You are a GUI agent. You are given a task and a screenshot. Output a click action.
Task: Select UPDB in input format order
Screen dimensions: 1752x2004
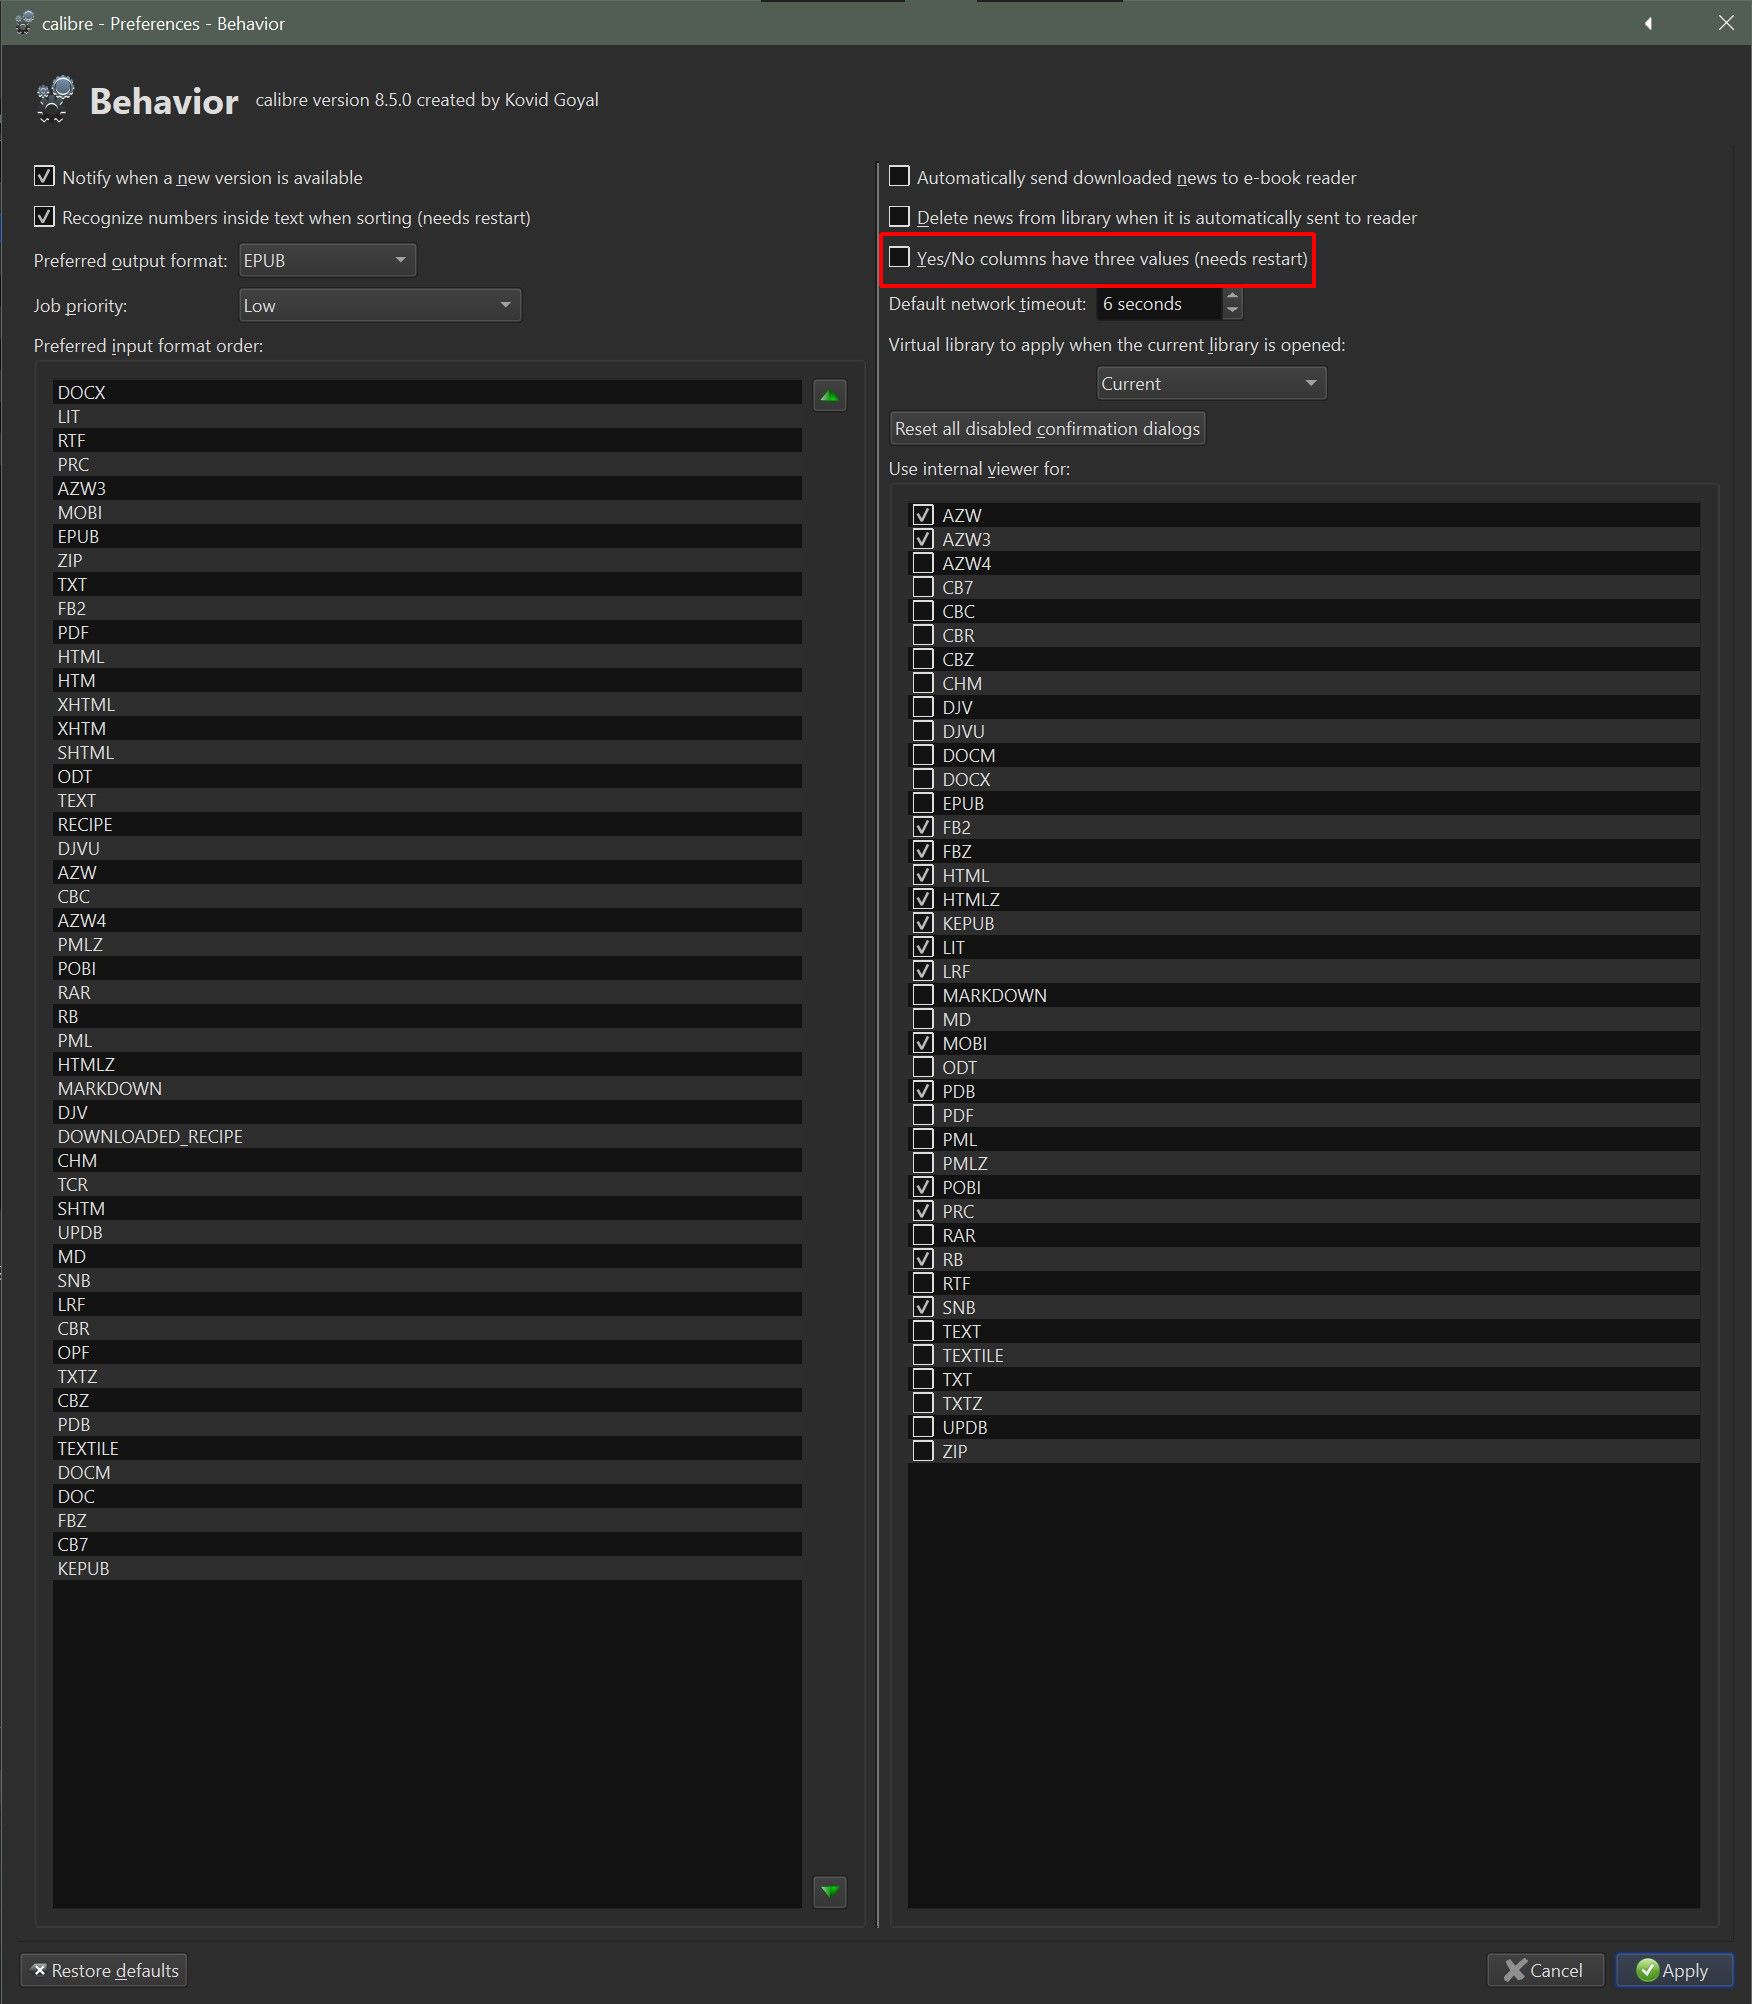pos(427,1232)
